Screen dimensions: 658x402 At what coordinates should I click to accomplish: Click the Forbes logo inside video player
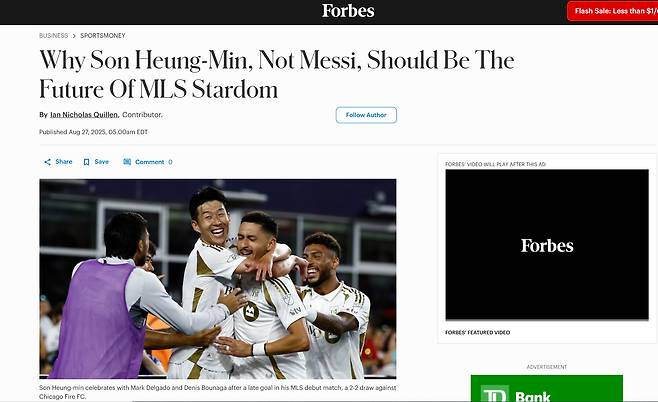547,245
